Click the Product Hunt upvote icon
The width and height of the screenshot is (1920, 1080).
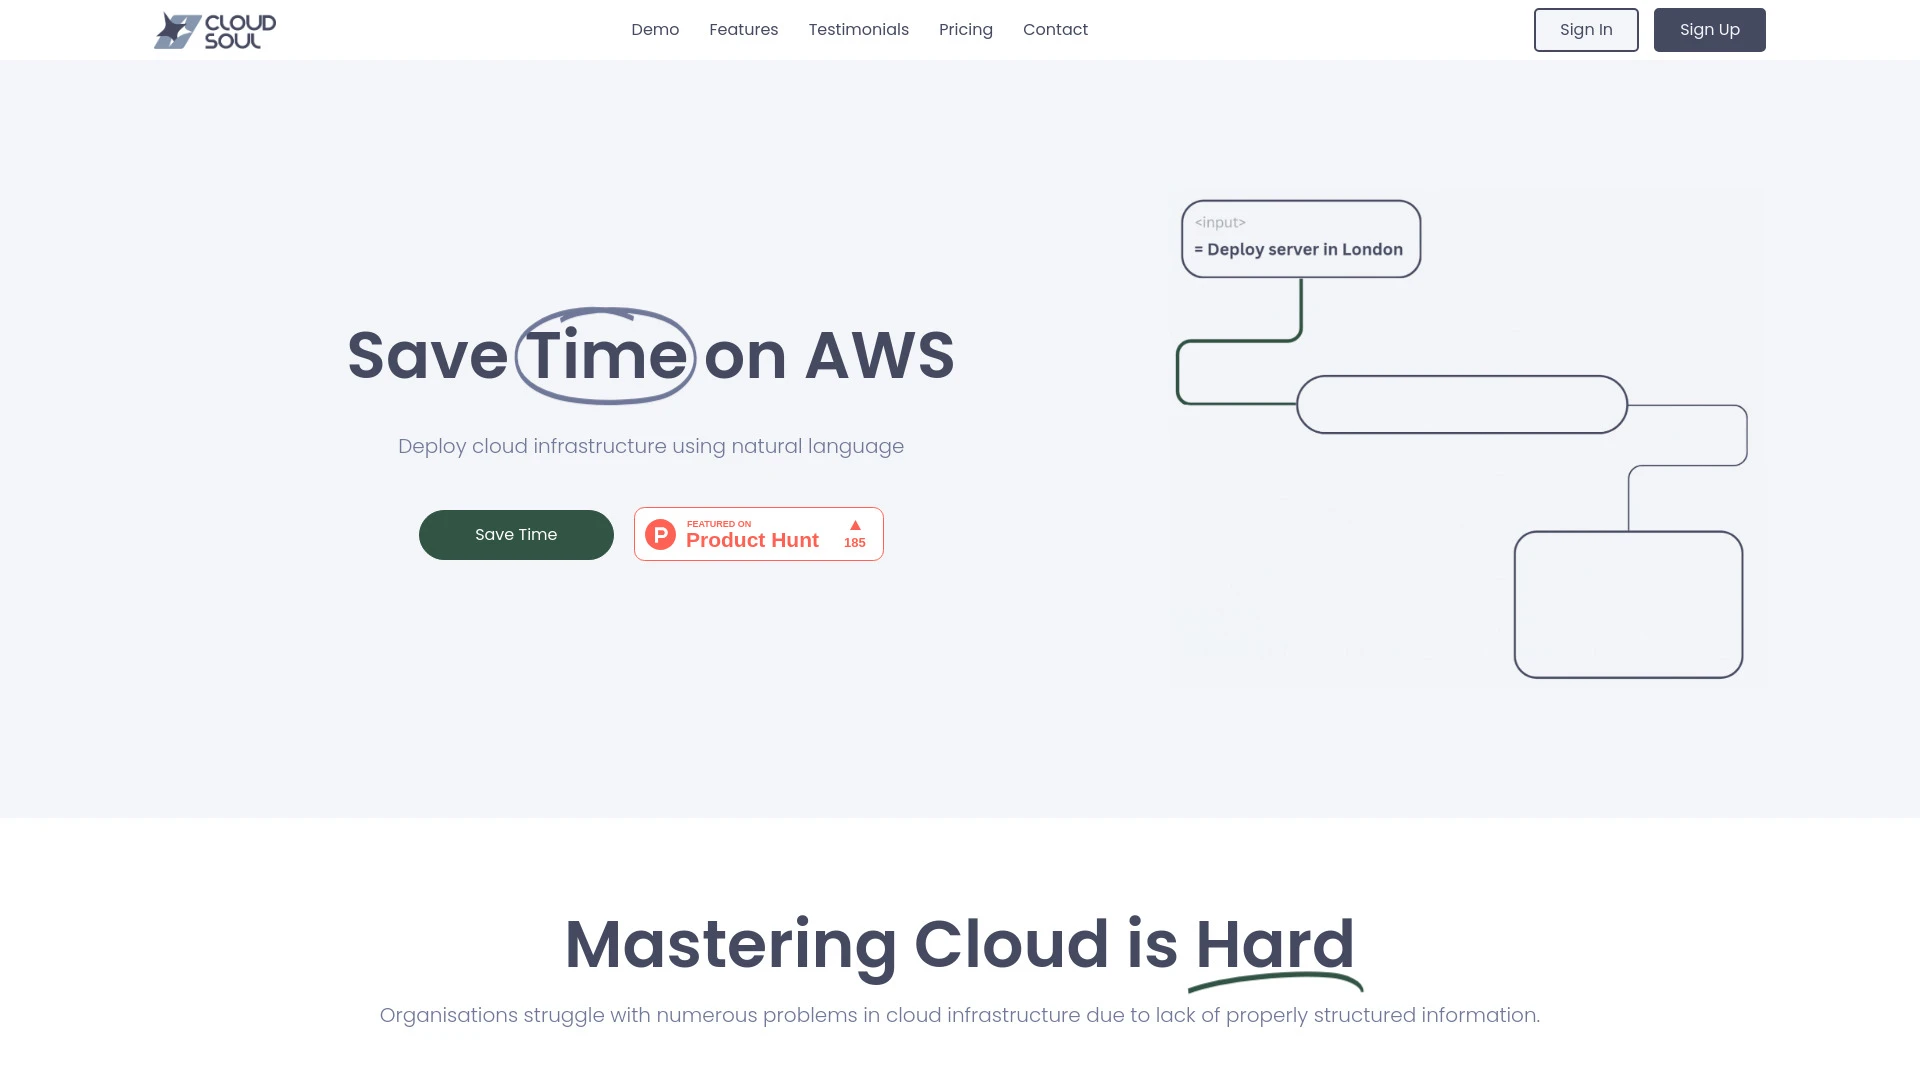[855, 525]
